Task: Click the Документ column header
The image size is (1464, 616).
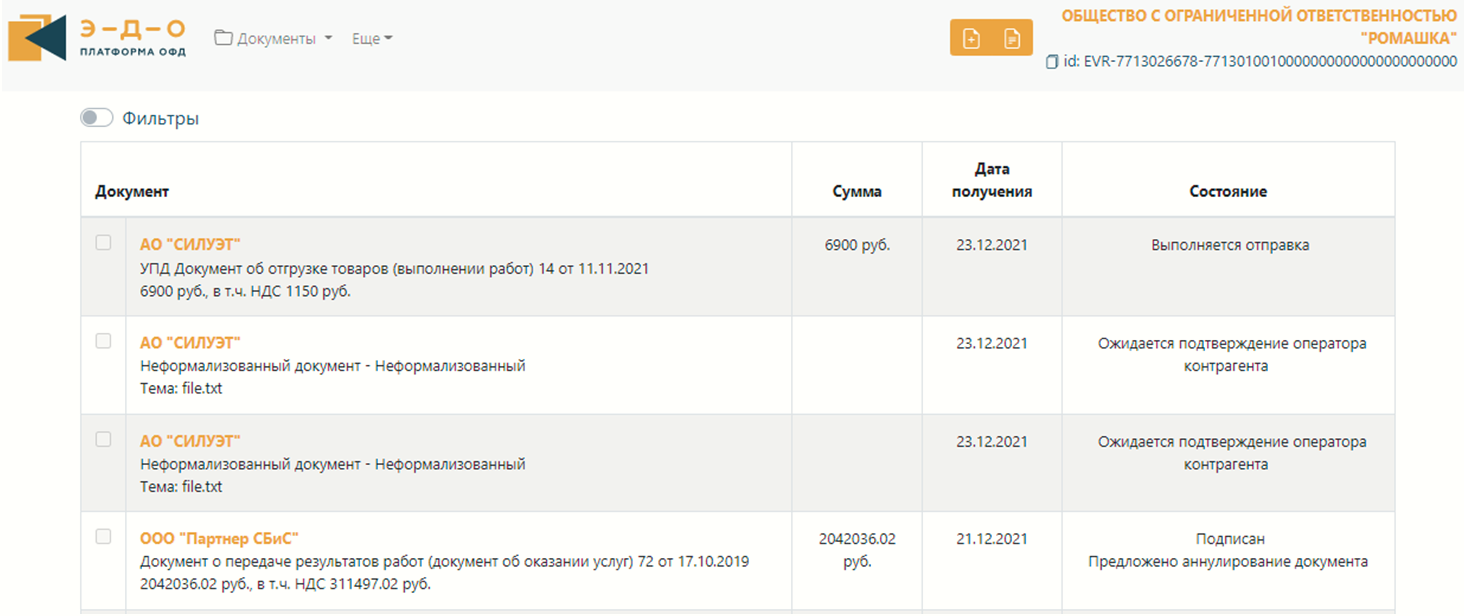Action: pyautogui.click(x=132, y=191)
